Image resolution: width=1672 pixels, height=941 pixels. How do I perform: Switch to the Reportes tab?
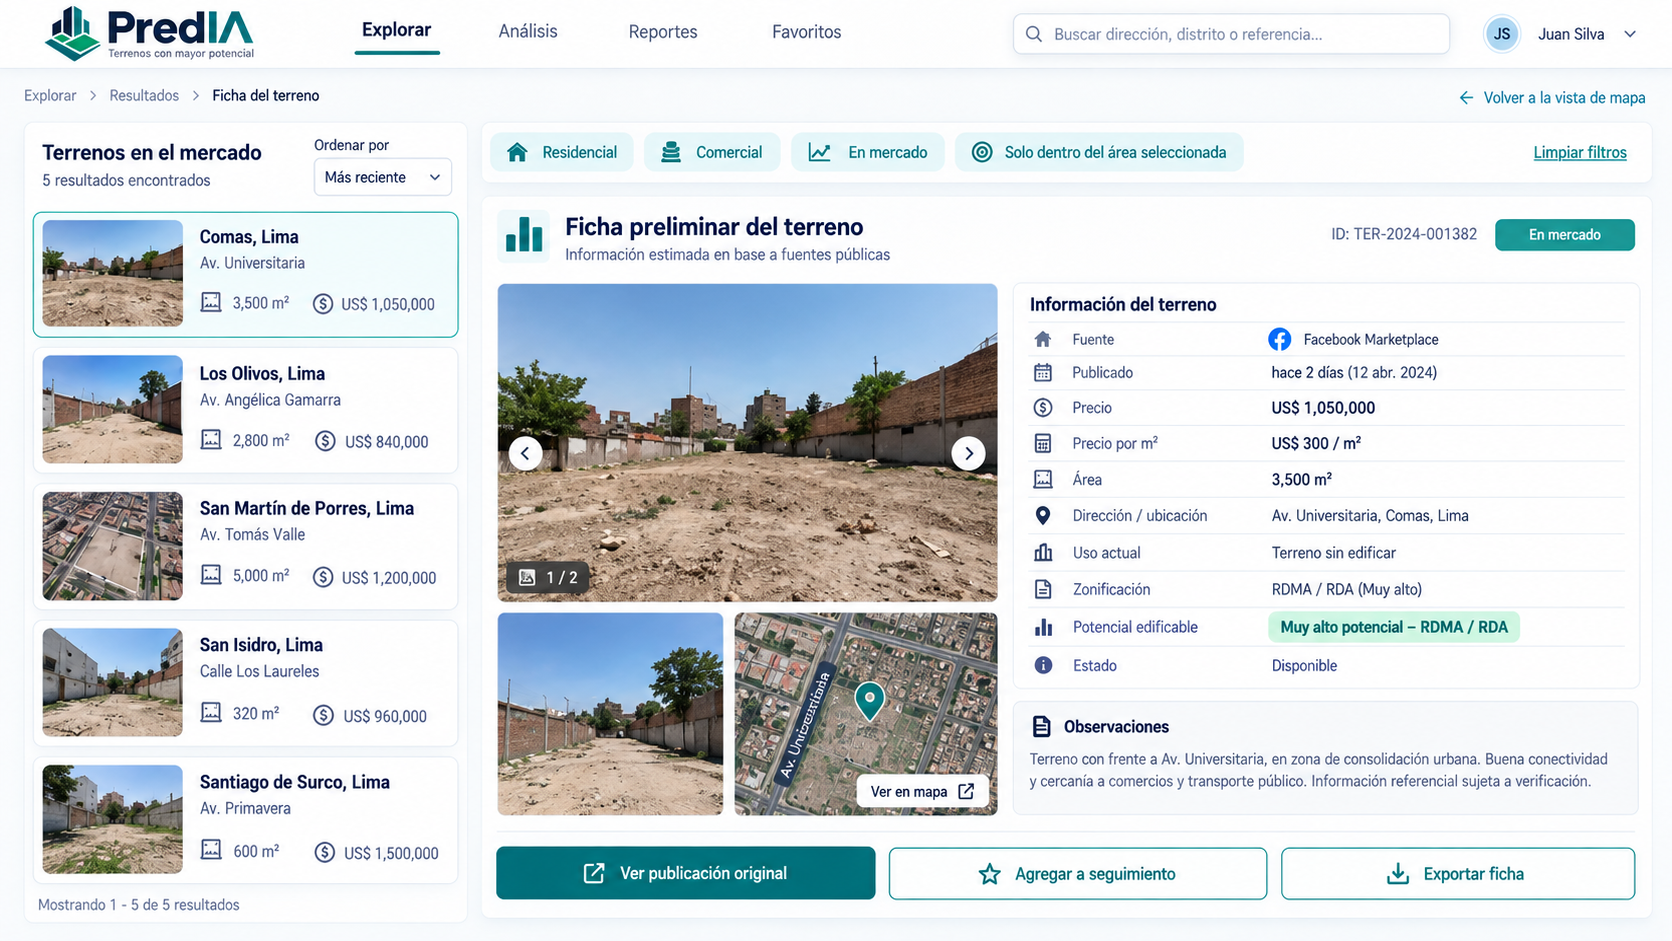click(663, 32)
